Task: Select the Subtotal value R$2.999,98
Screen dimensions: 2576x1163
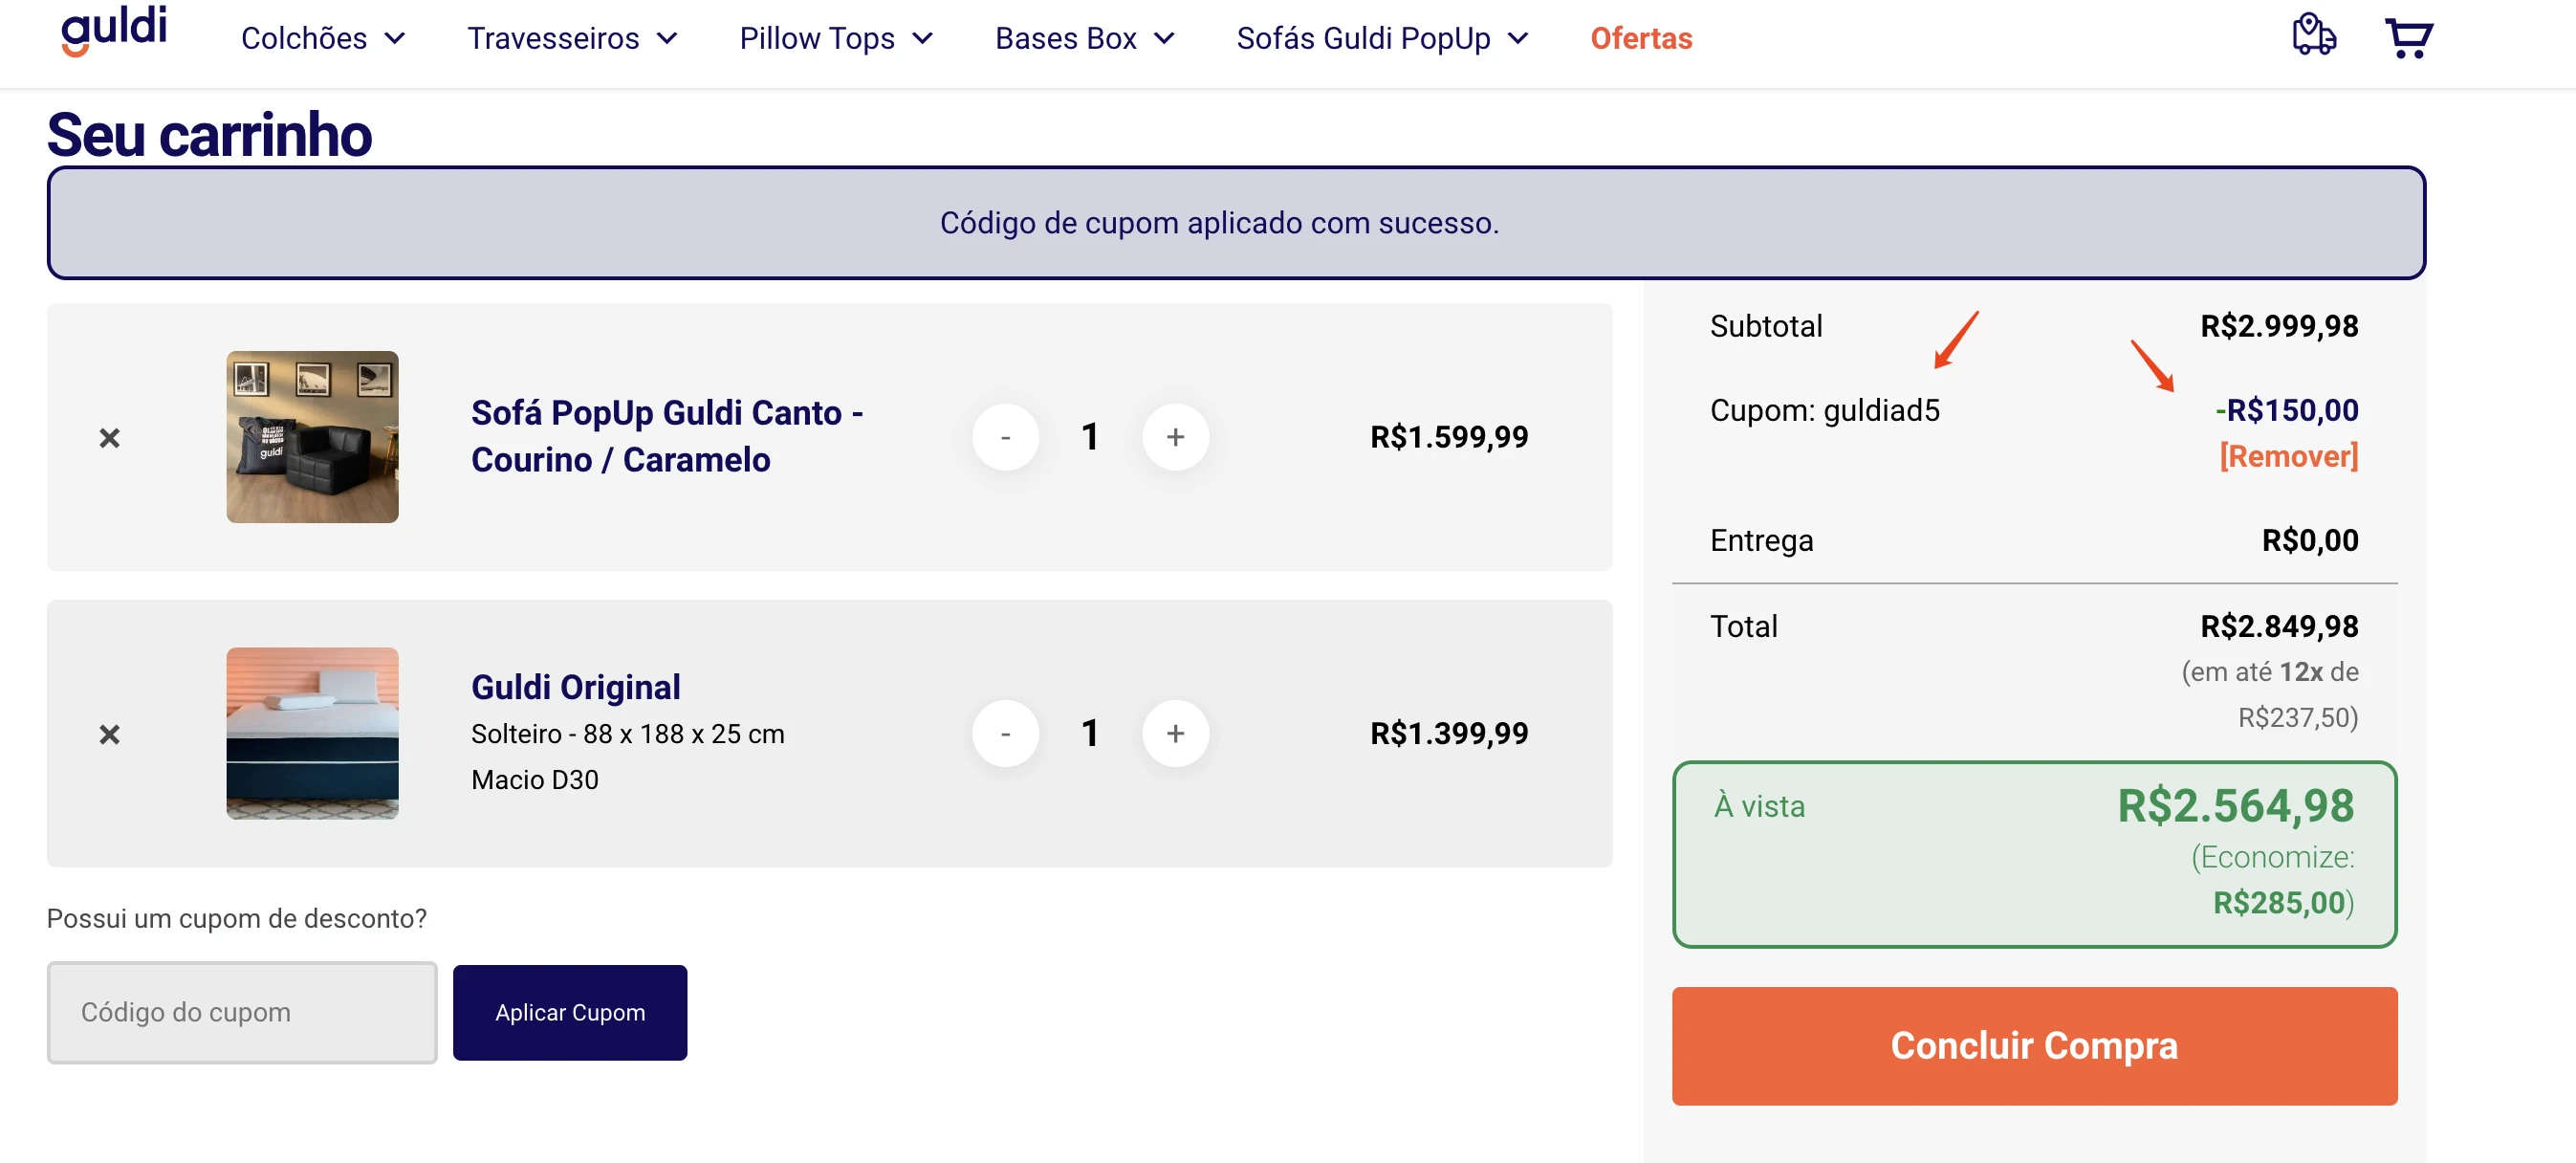Action: tap(2279, 326)
